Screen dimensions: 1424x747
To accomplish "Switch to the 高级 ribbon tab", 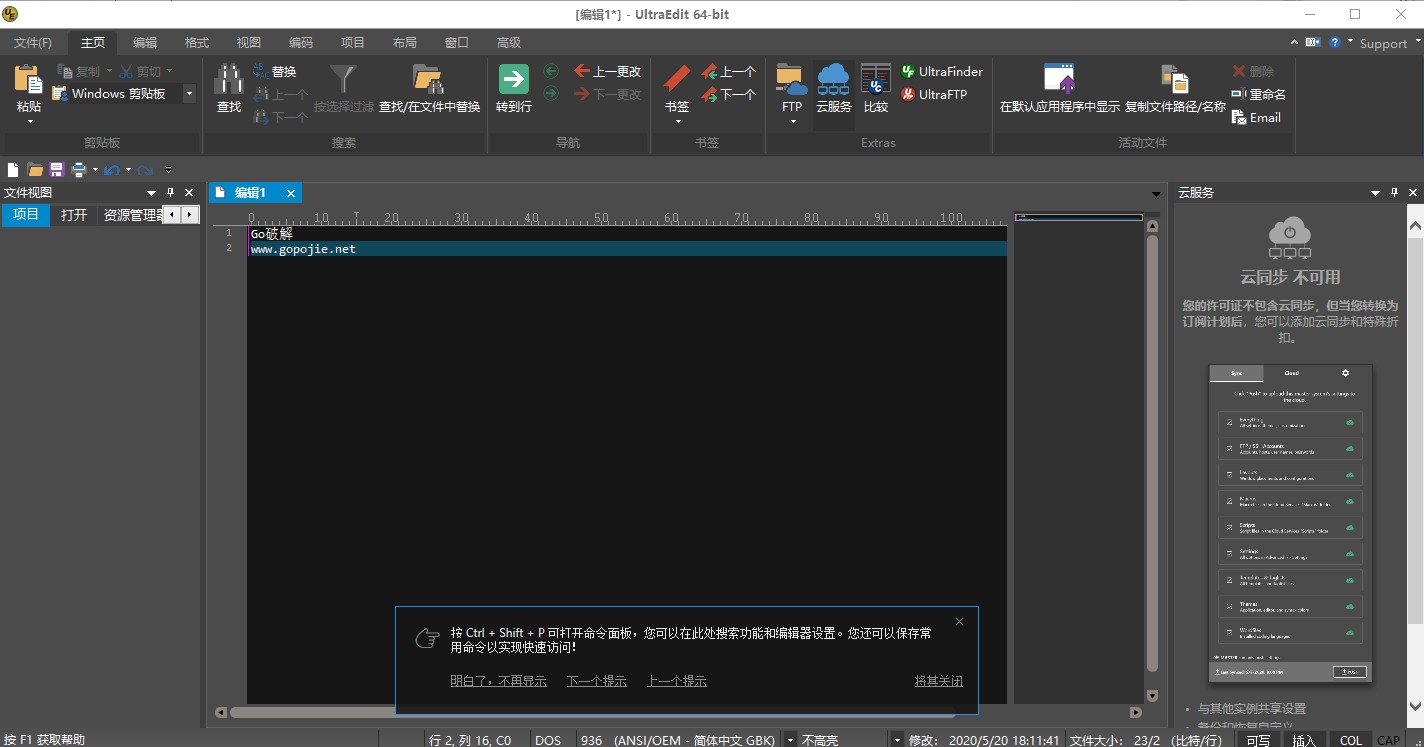I will [x=509, y=43].
